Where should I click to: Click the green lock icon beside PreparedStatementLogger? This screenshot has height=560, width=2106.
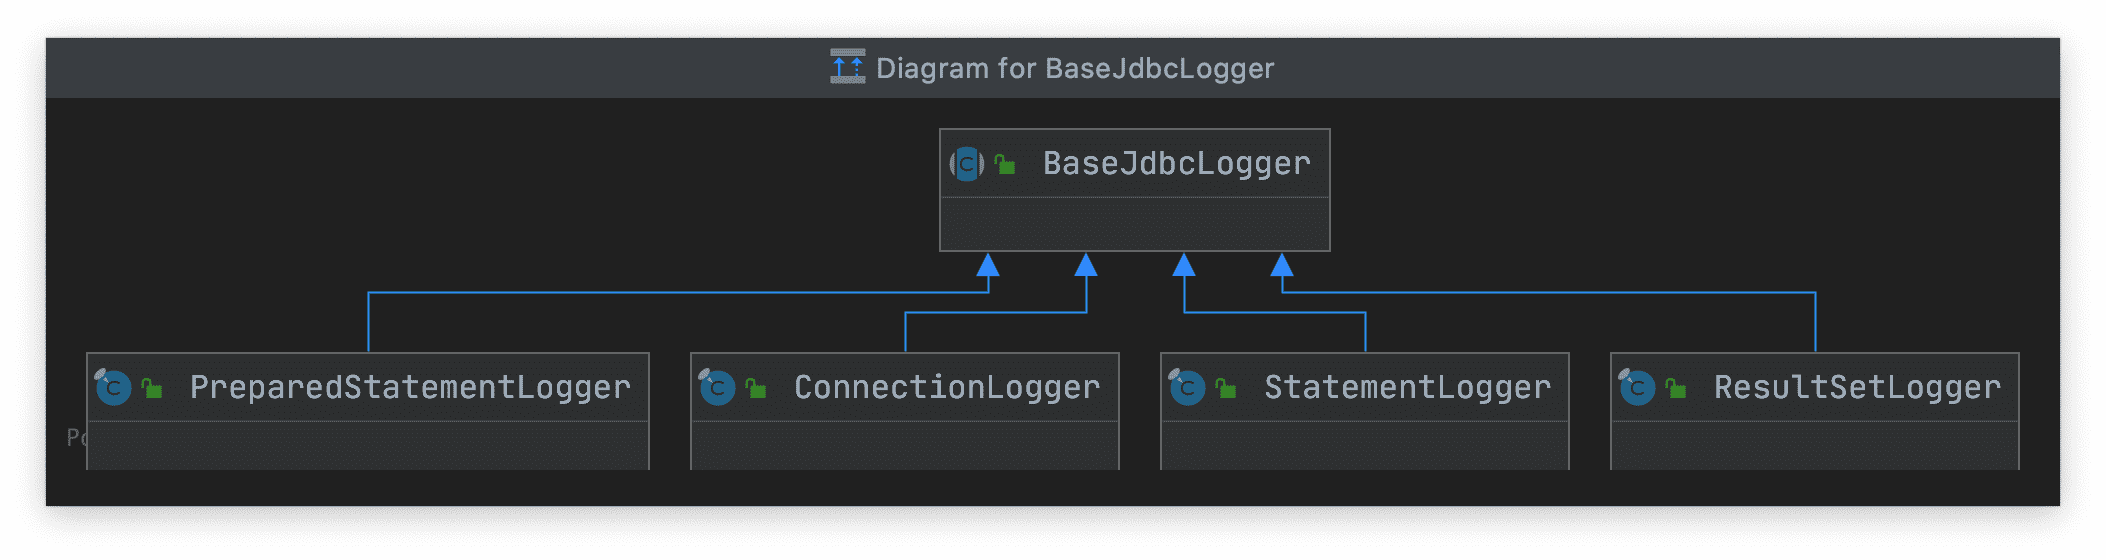pos(152,388)
